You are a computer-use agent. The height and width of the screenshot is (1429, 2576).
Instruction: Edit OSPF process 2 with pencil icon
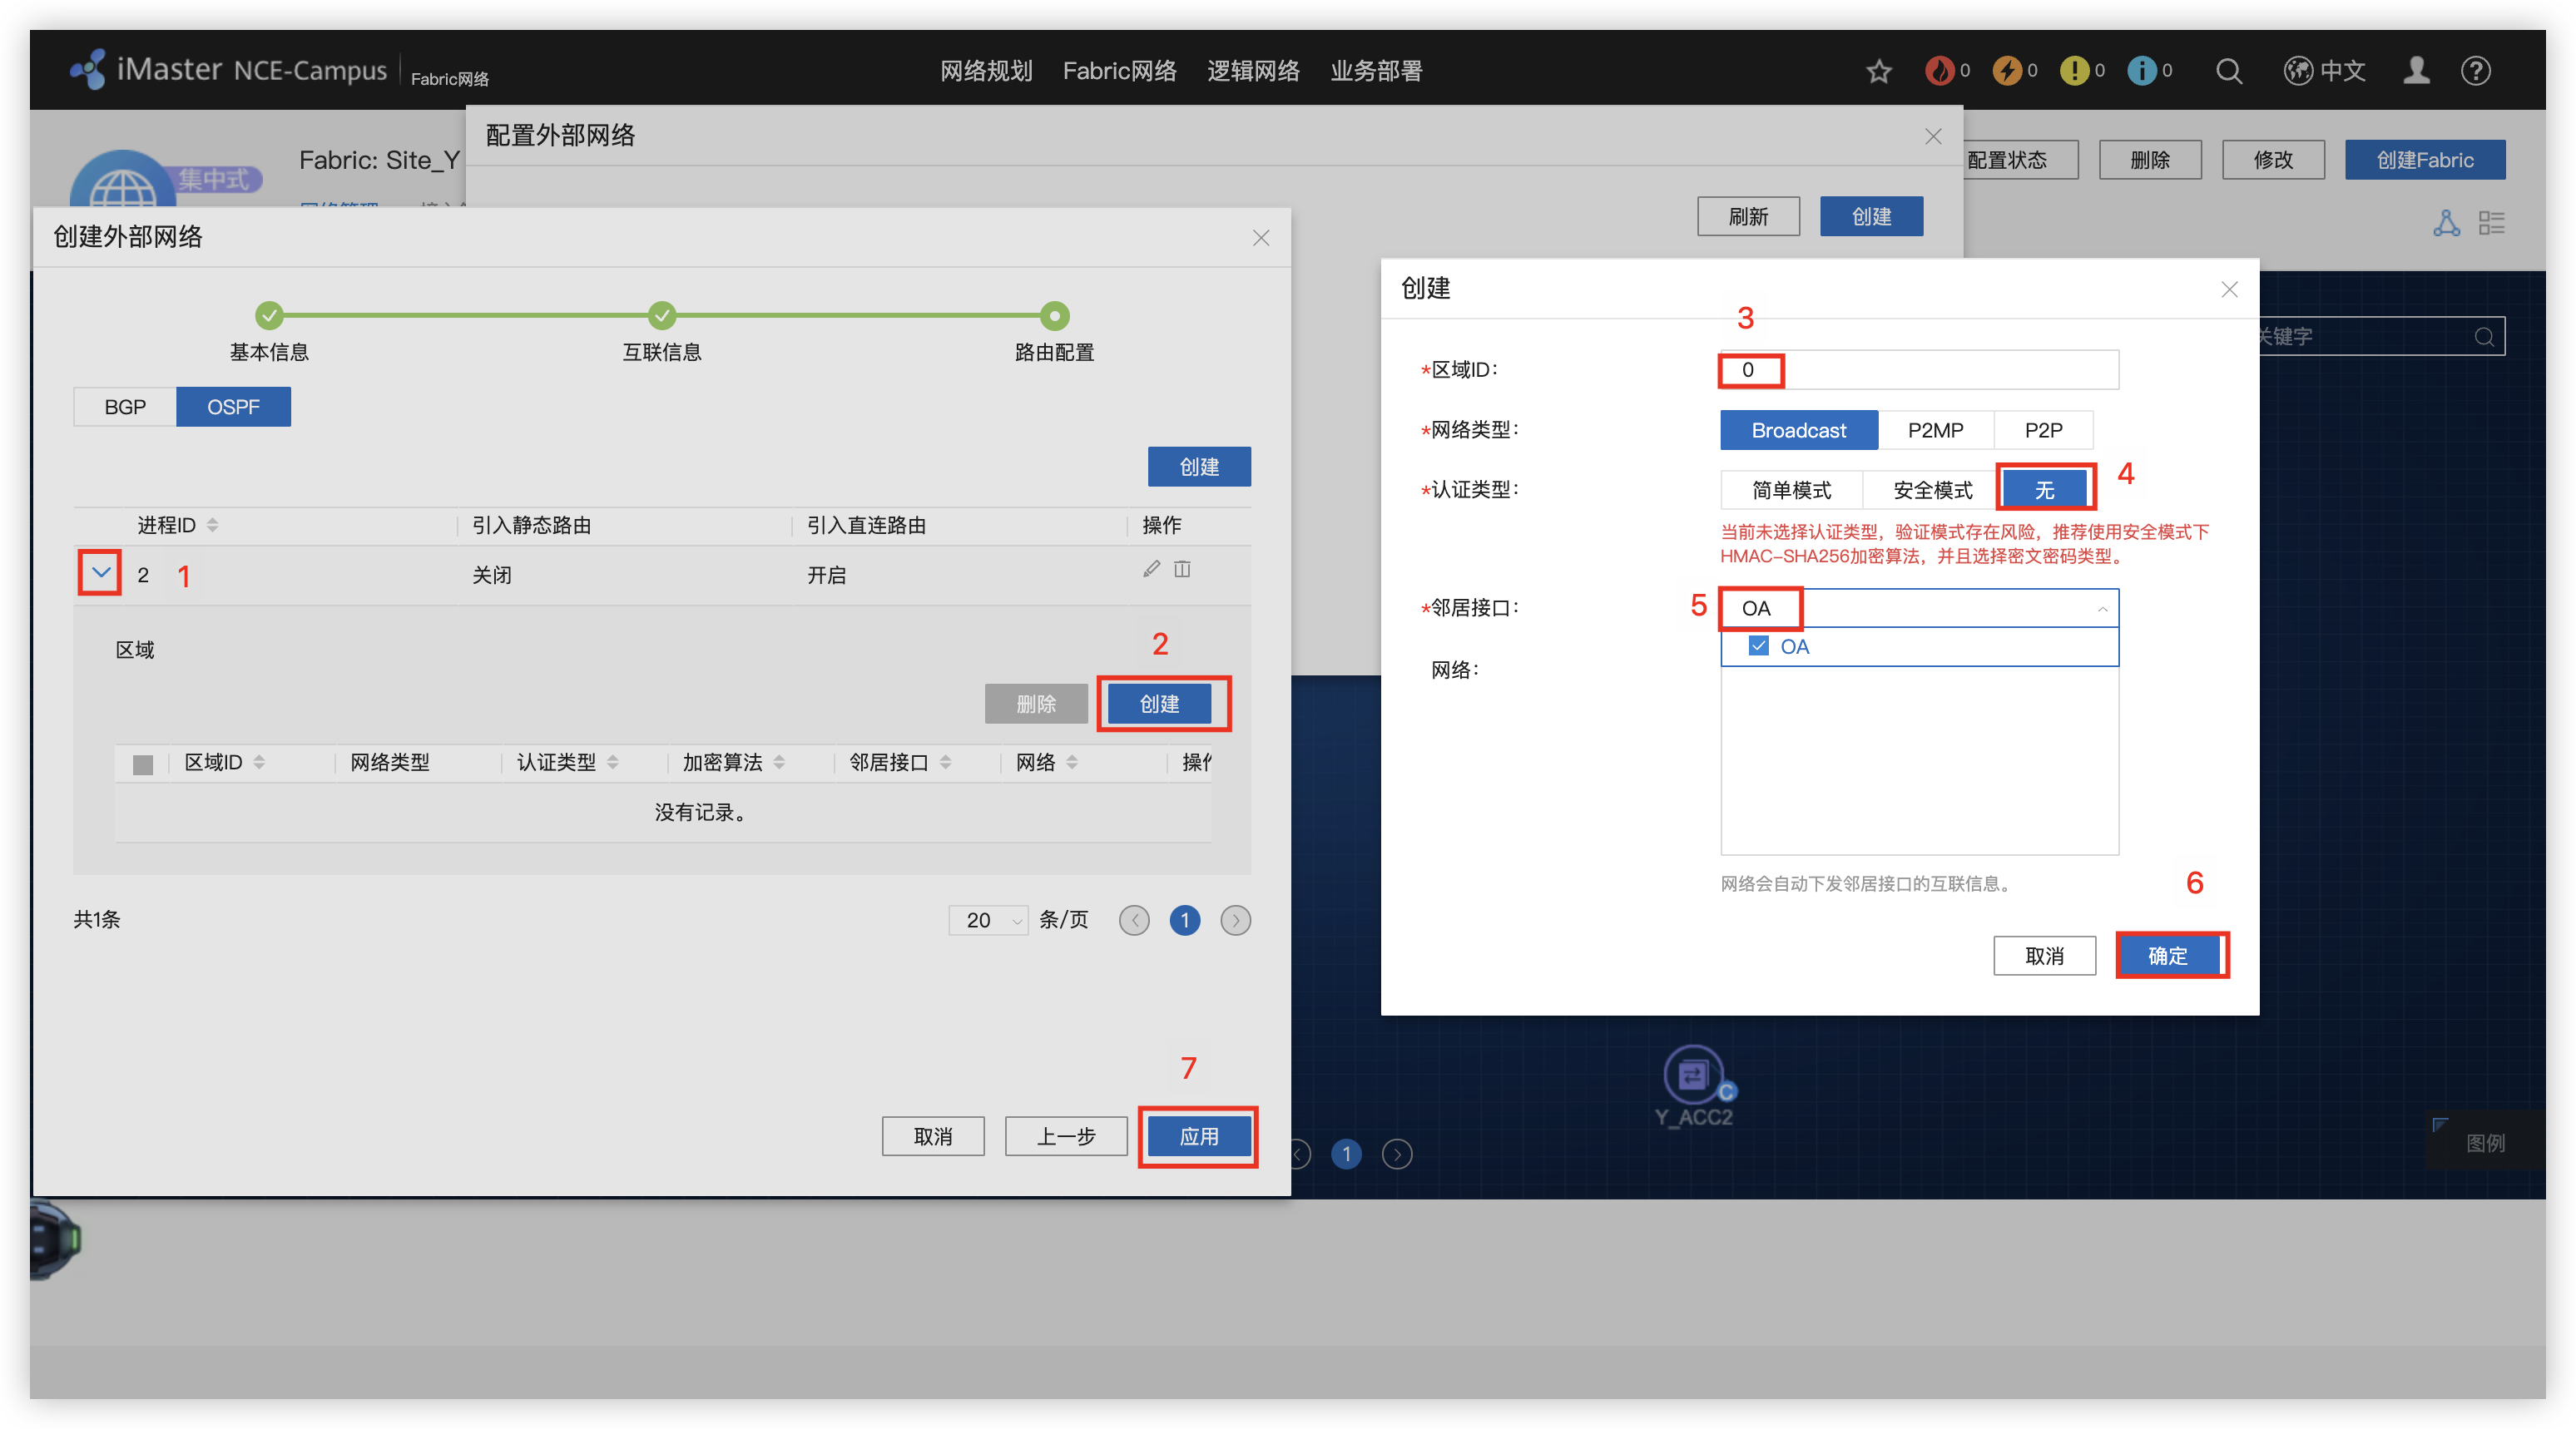pos(1151,569)
